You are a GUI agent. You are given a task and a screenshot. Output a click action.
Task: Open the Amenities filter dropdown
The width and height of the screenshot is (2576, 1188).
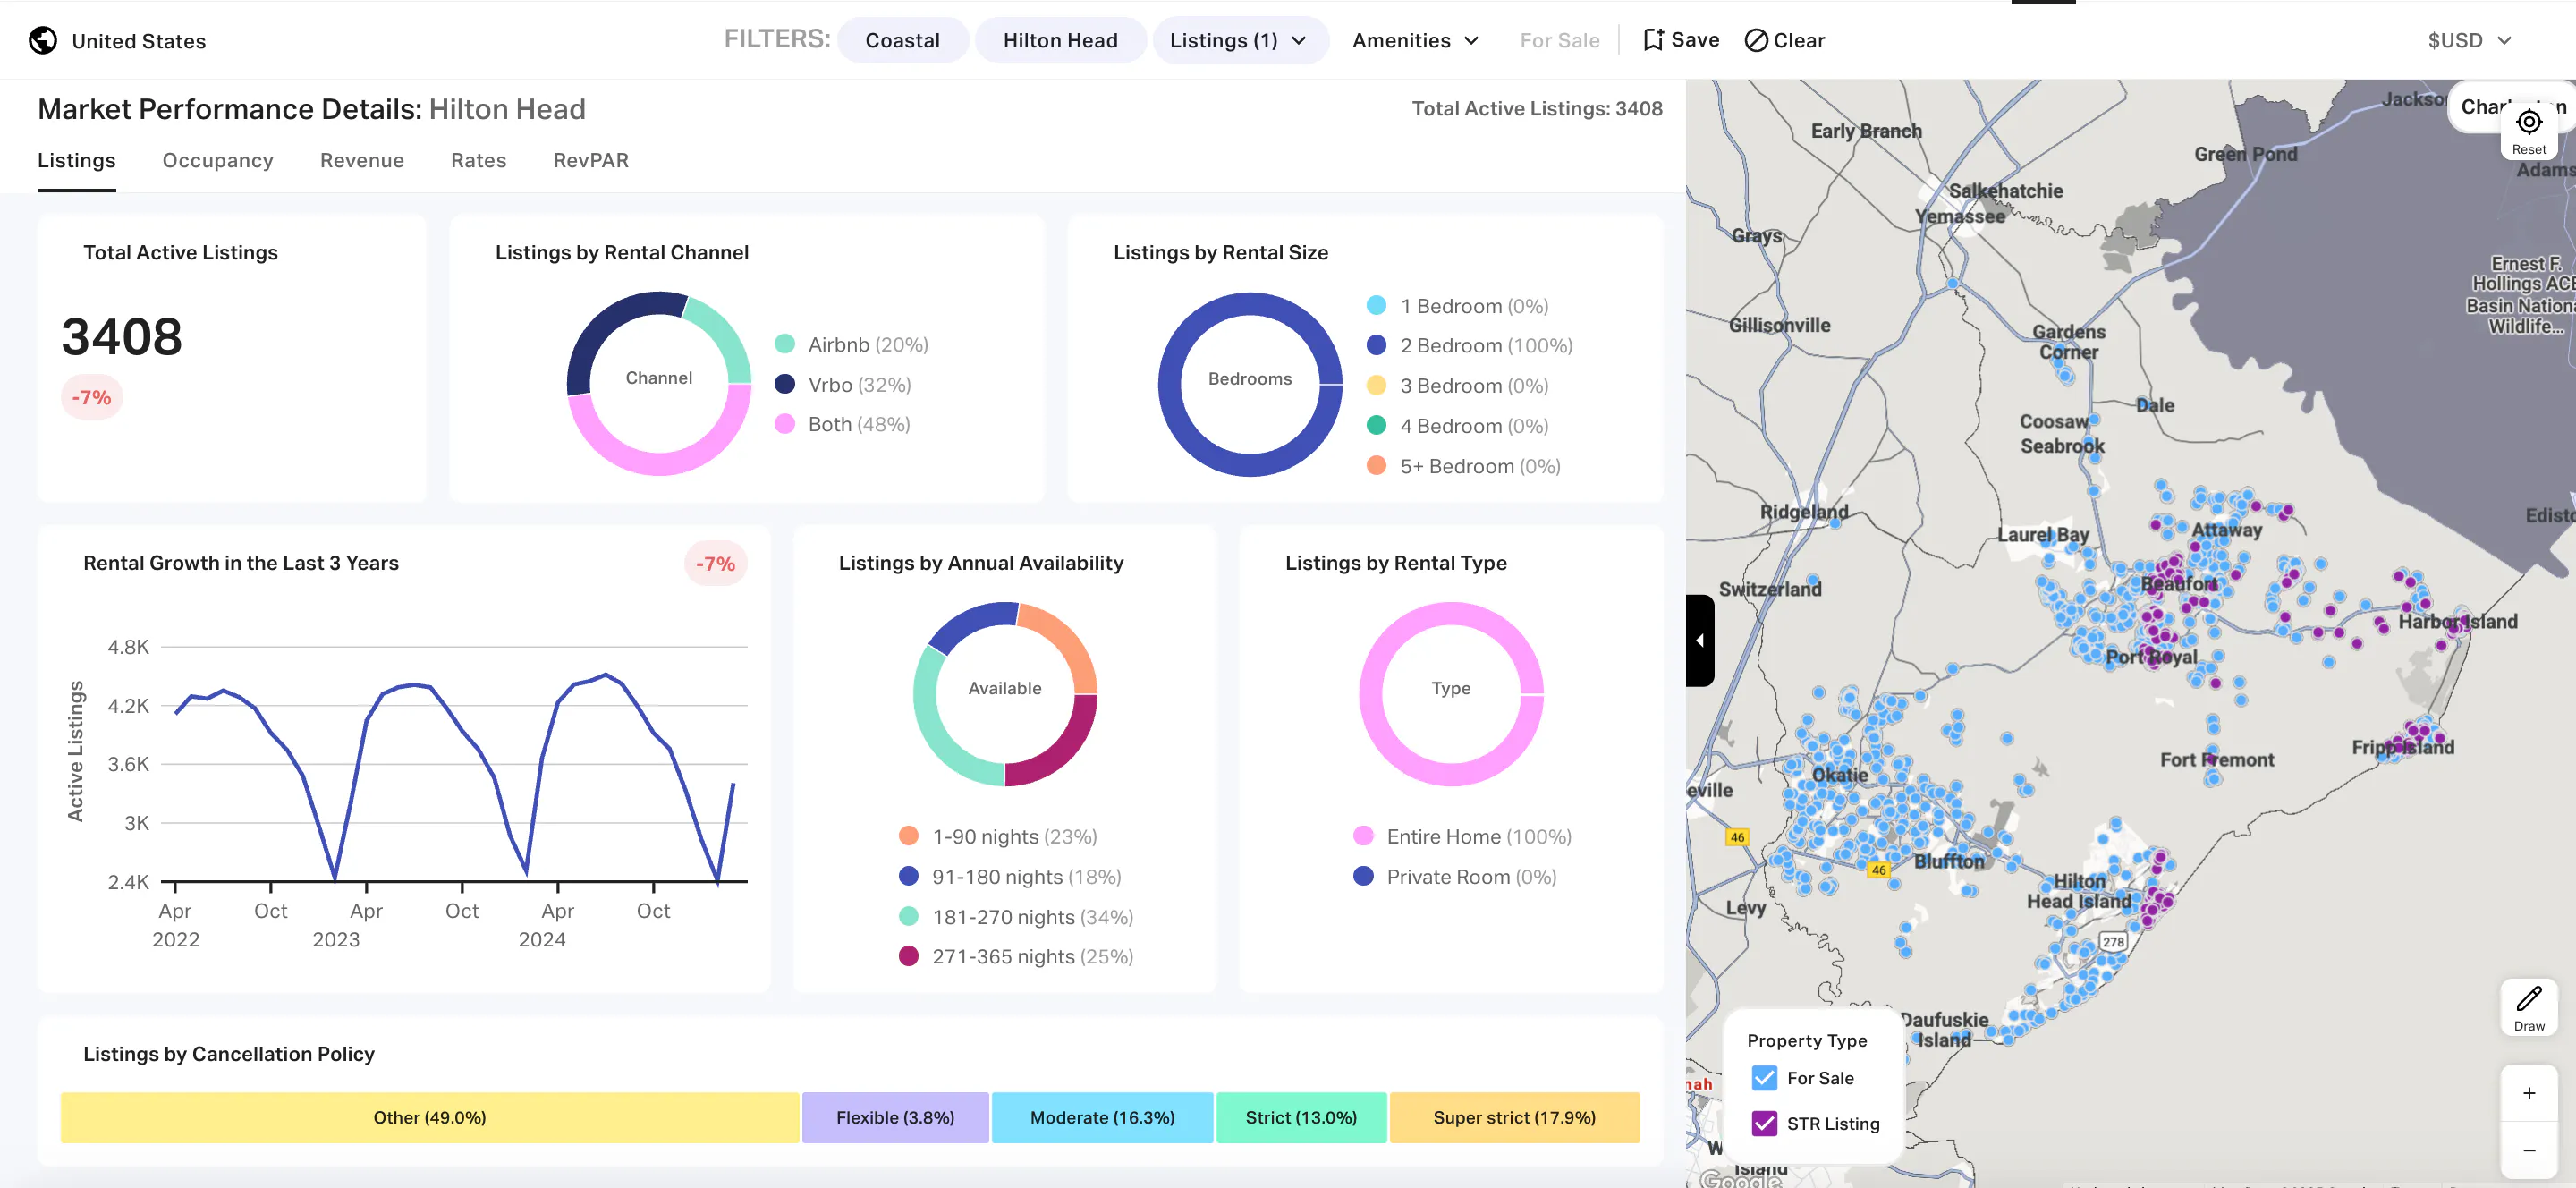point(1415,40)
